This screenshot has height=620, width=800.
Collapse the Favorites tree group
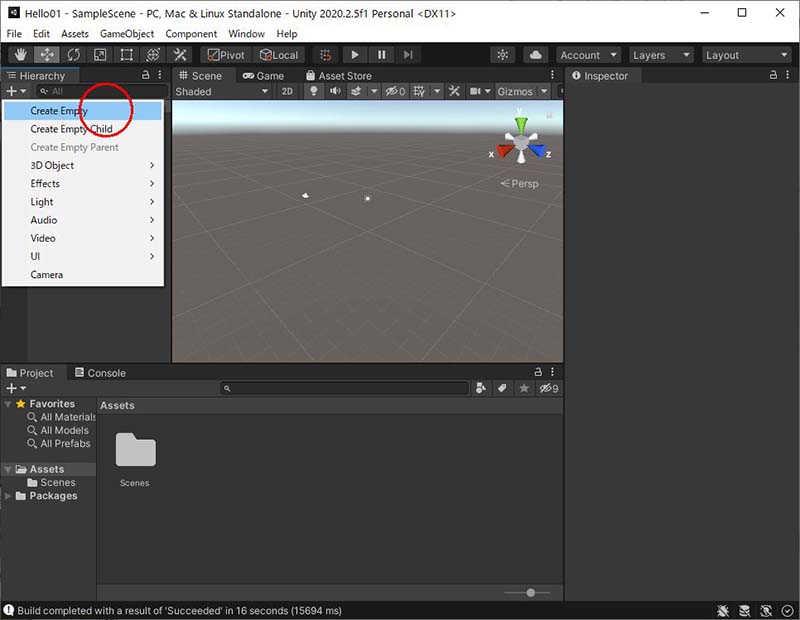pyautogui.click(x=8, y=404)
